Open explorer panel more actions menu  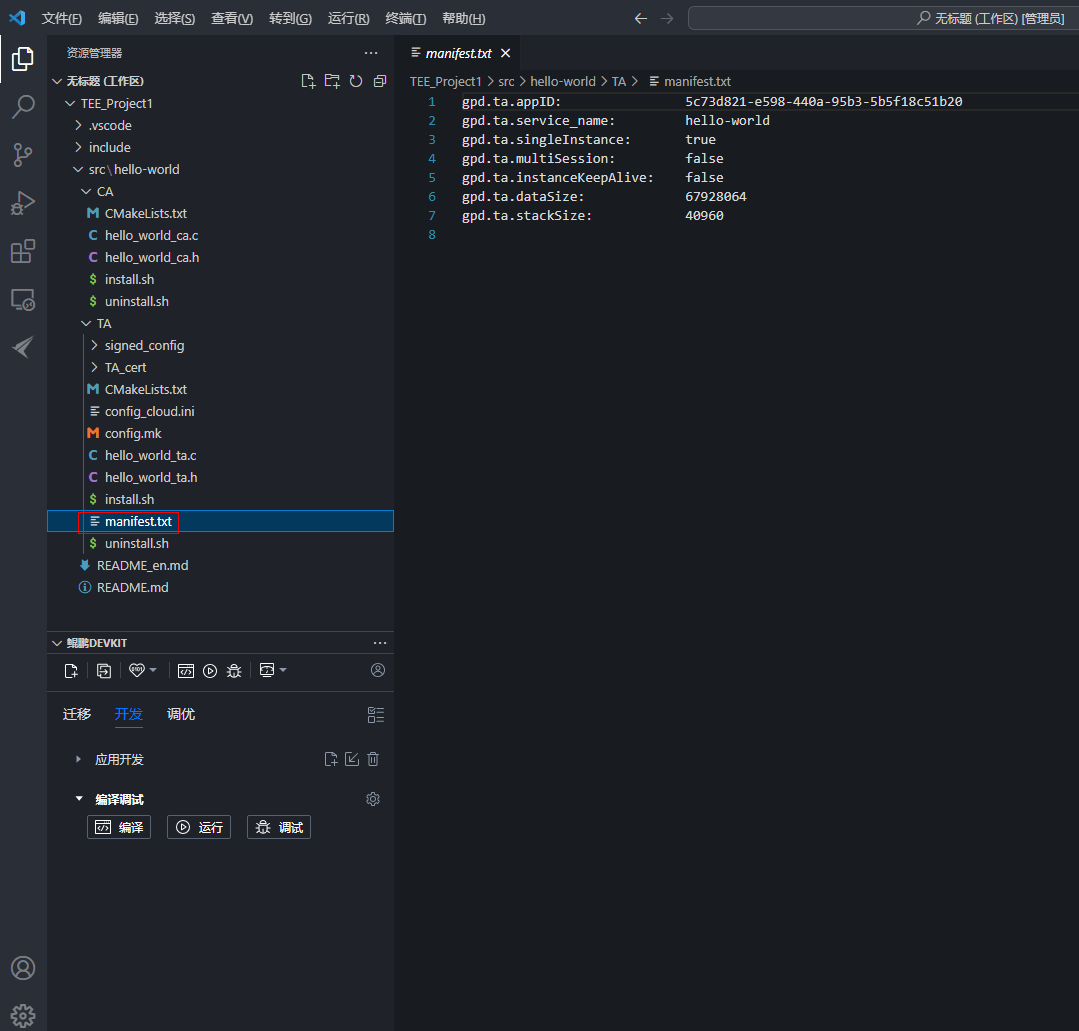(x=371, y=53)
